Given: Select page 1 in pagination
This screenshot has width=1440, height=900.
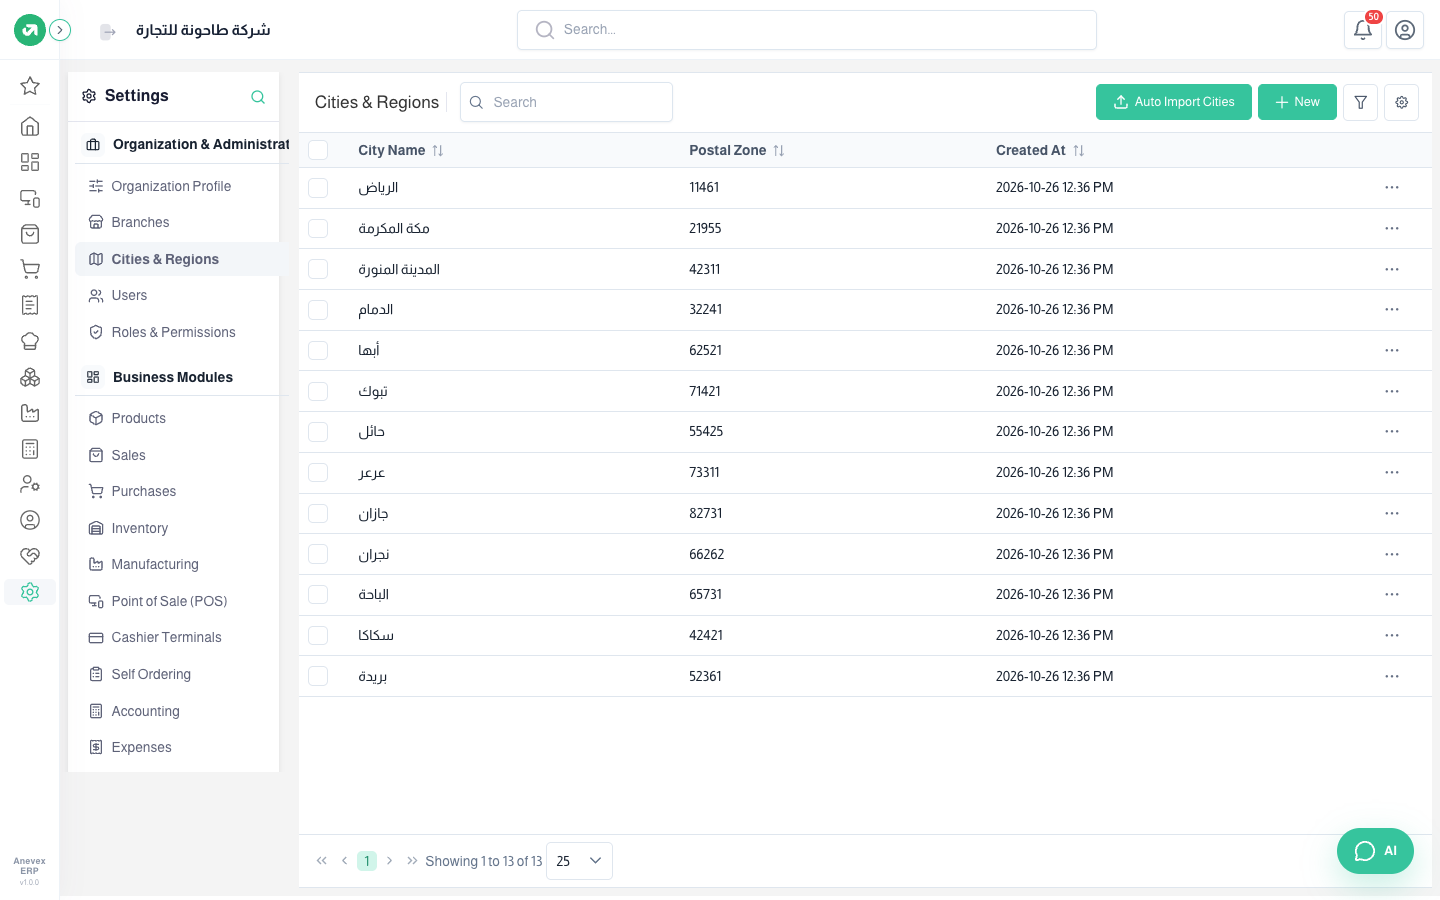Looking at the screenshot, I should [367, 861].
